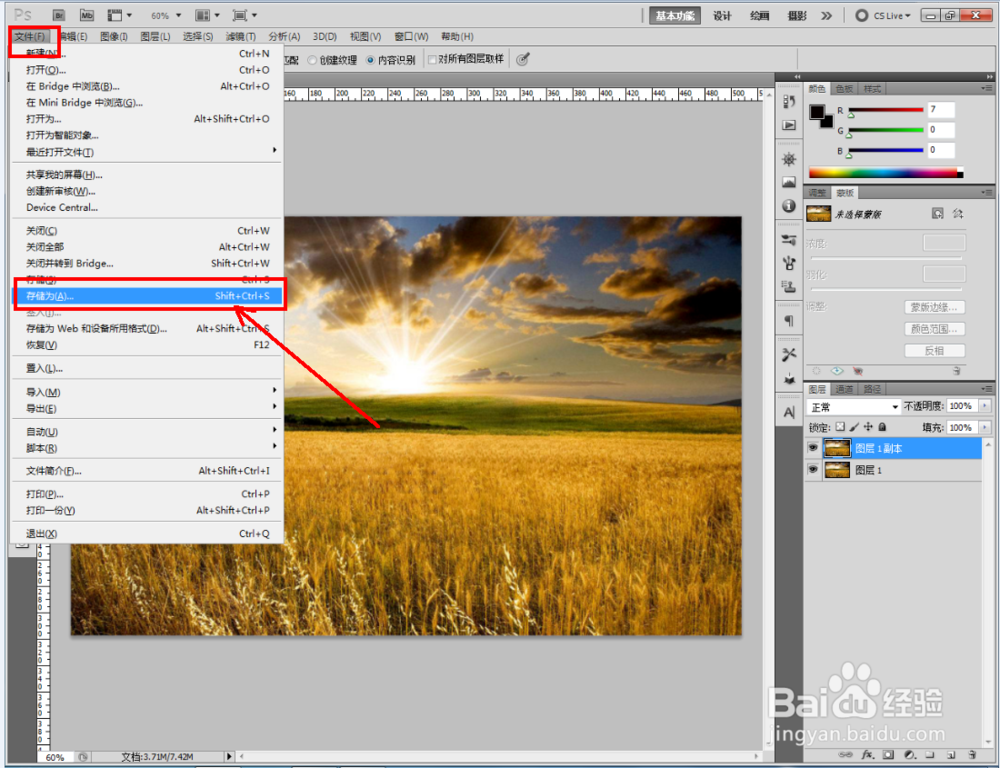Lock all padlock icon in Layers panel

882,427
